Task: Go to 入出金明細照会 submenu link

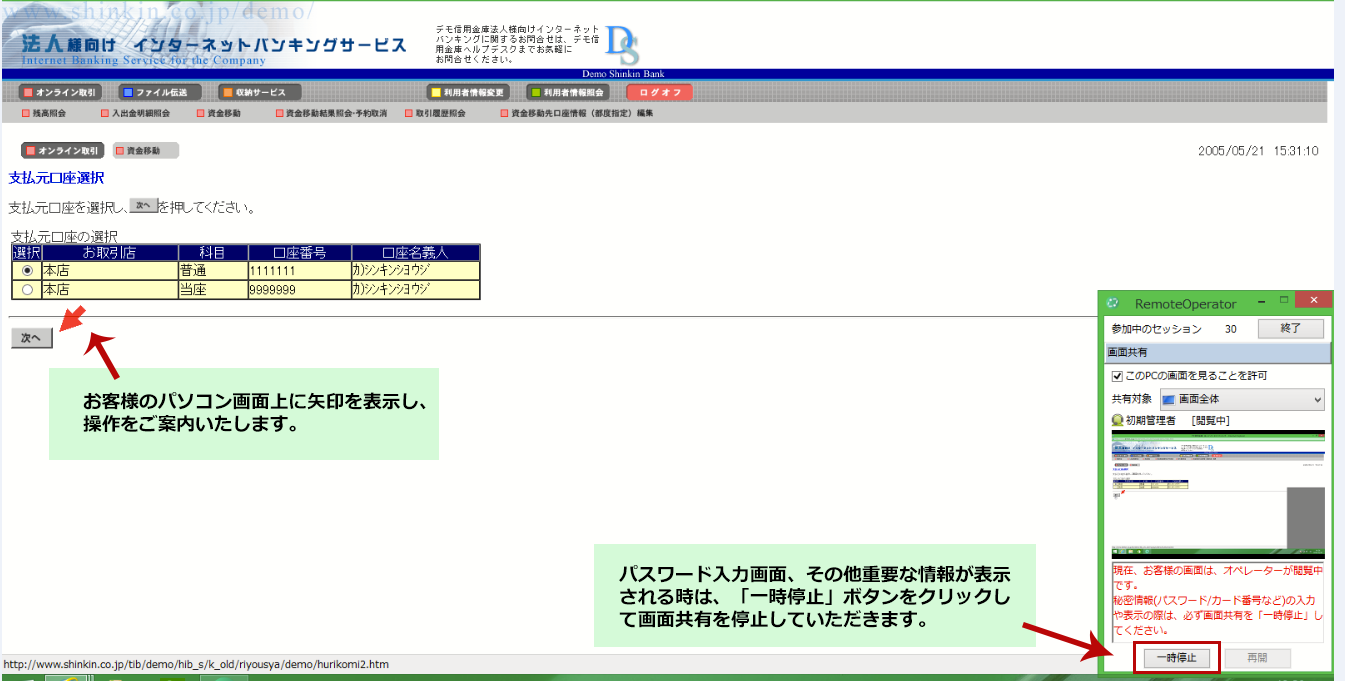Action: coord(141,114)
